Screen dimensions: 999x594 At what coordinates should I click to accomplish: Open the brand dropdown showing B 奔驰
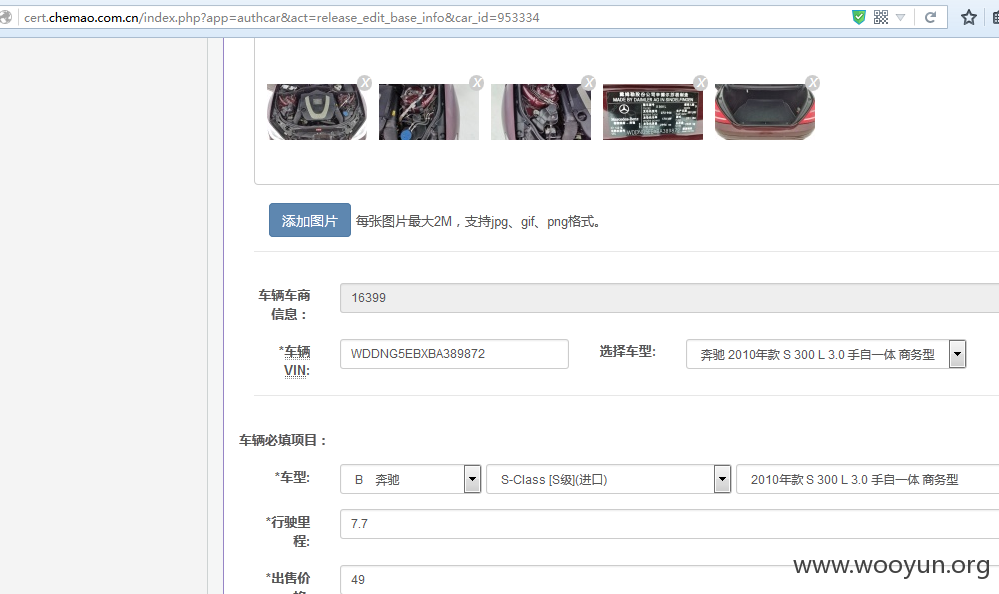coord(410,479)
